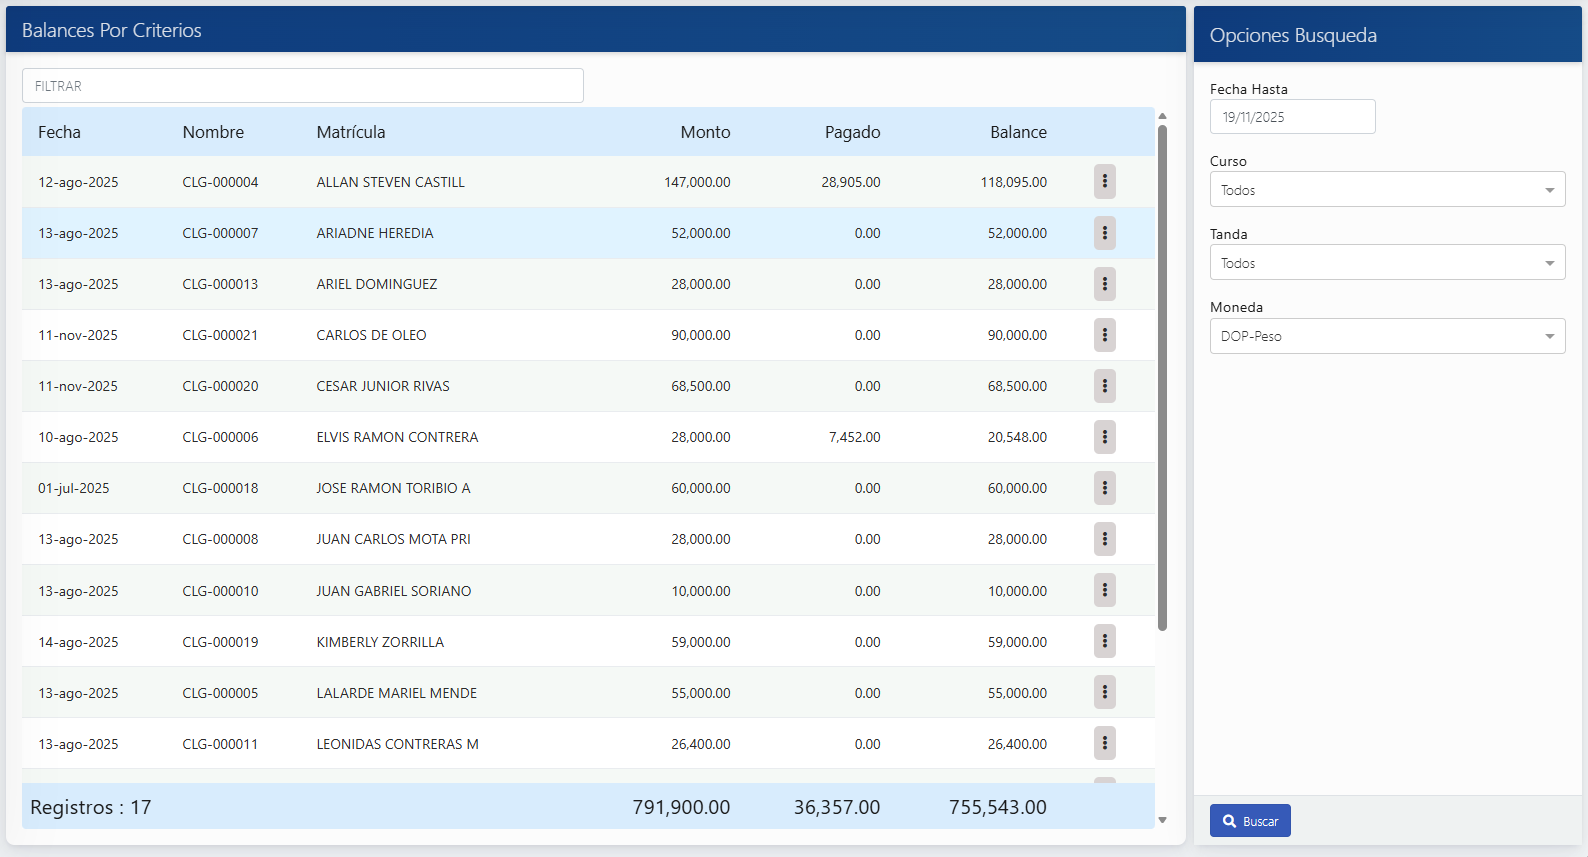Click the Monto column header
The width and height of the screenshot is (1588, 857).
(705, 132)
